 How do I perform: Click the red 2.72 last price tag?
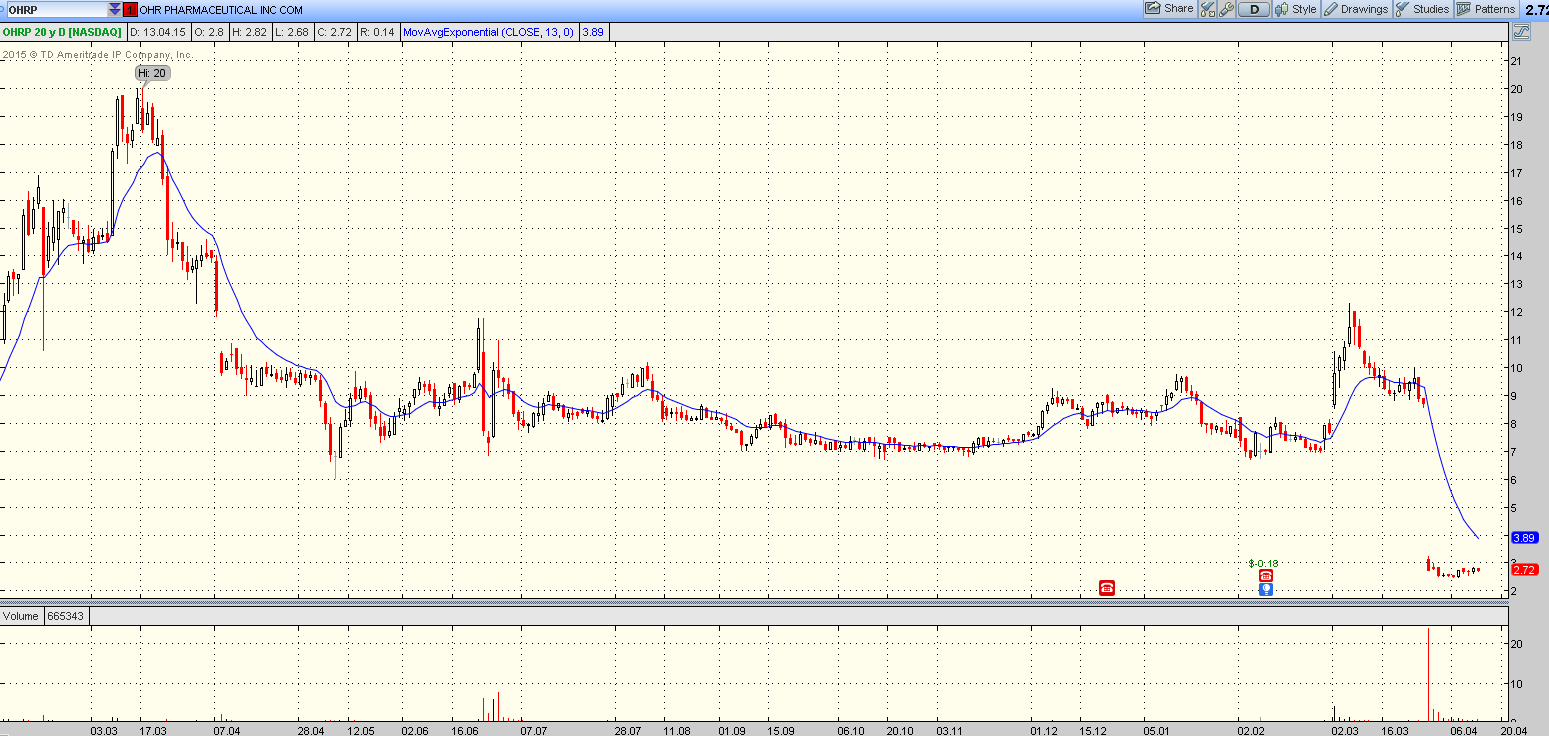coord(1525,570)
